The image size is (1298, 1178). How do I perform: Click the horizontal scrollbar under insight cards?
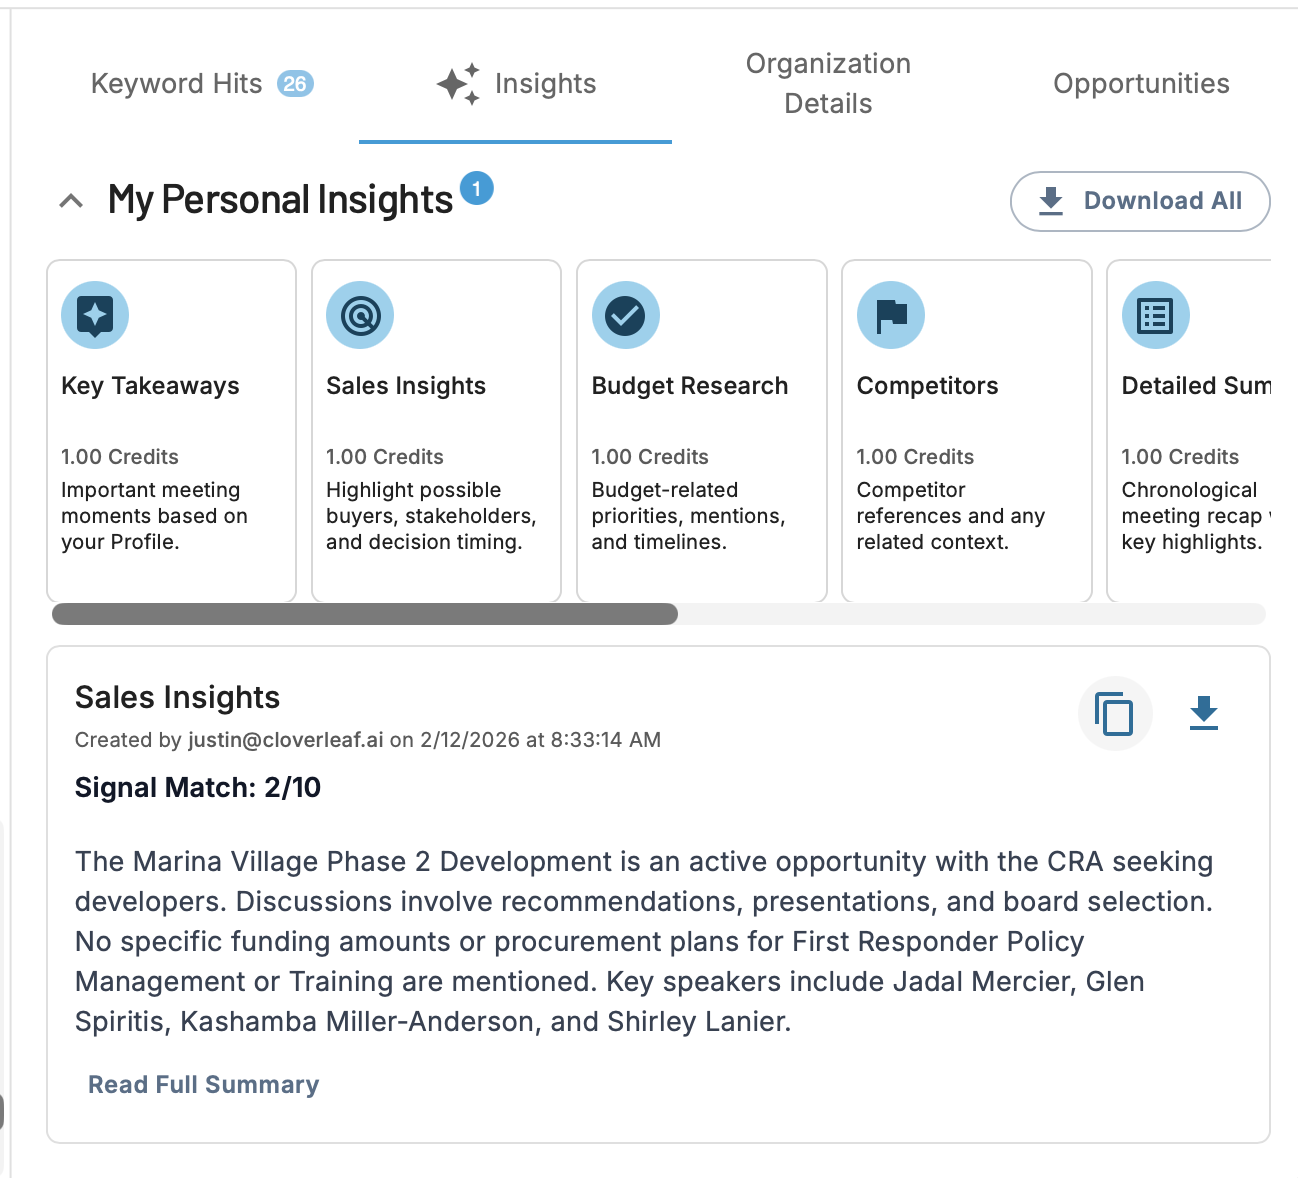pyautogui.click(x=365, y=614)
